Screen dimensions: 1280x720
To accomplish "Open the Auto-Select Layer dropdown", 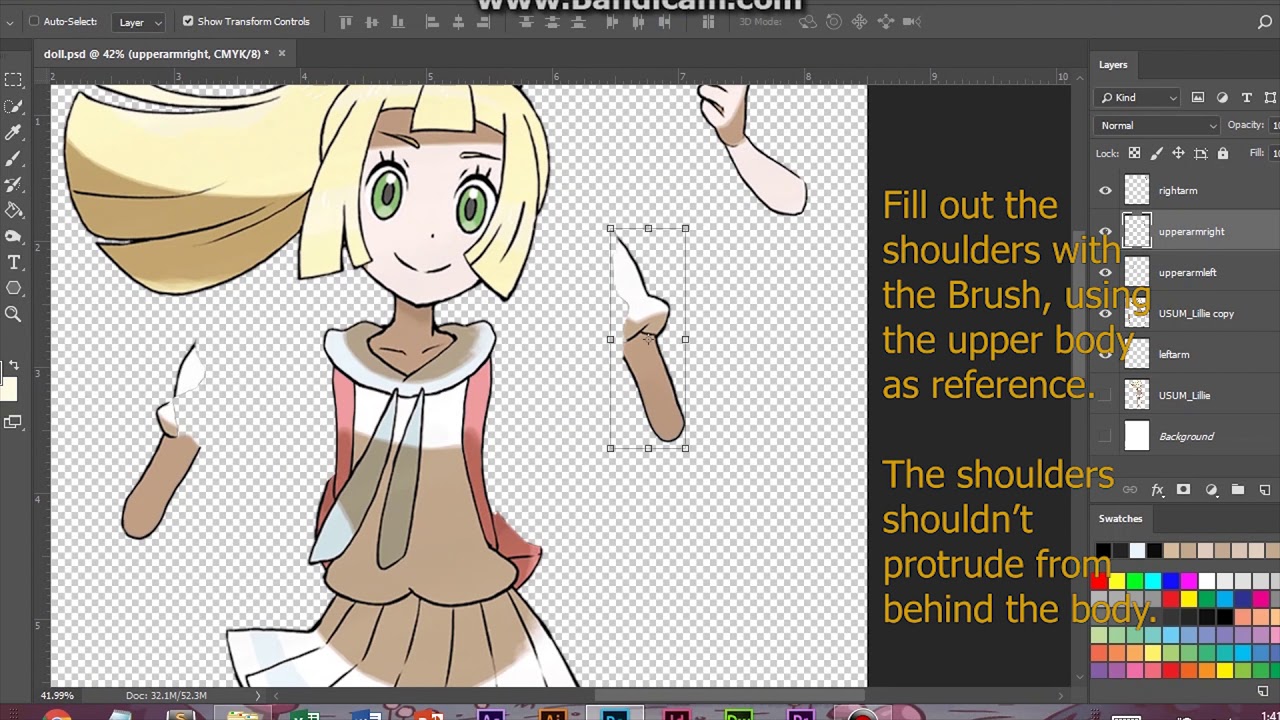I will click(139, 22).
